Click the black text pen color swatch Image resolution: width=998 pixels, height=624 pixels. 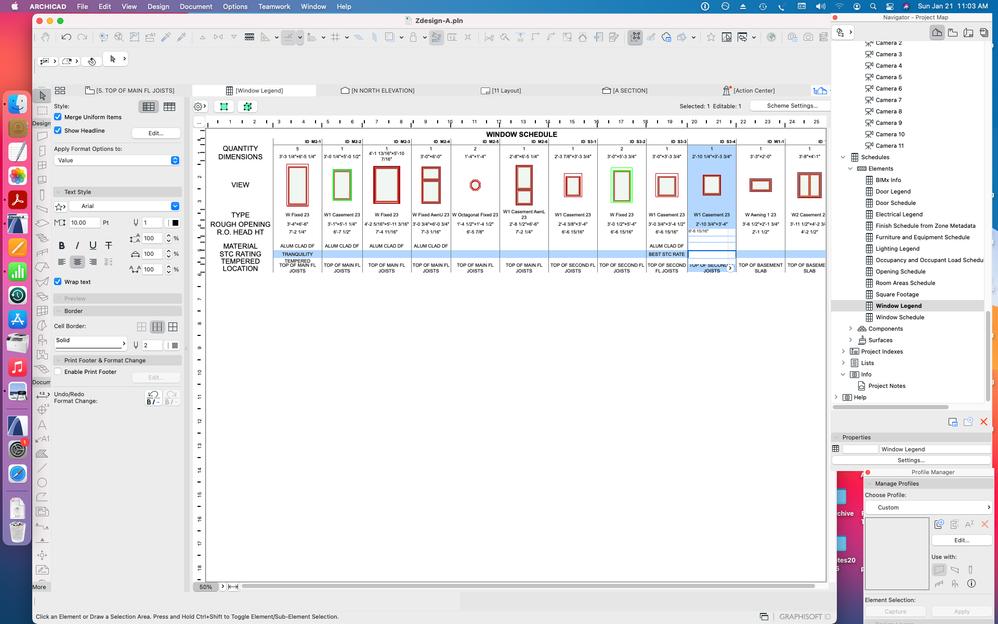point(174,223)
